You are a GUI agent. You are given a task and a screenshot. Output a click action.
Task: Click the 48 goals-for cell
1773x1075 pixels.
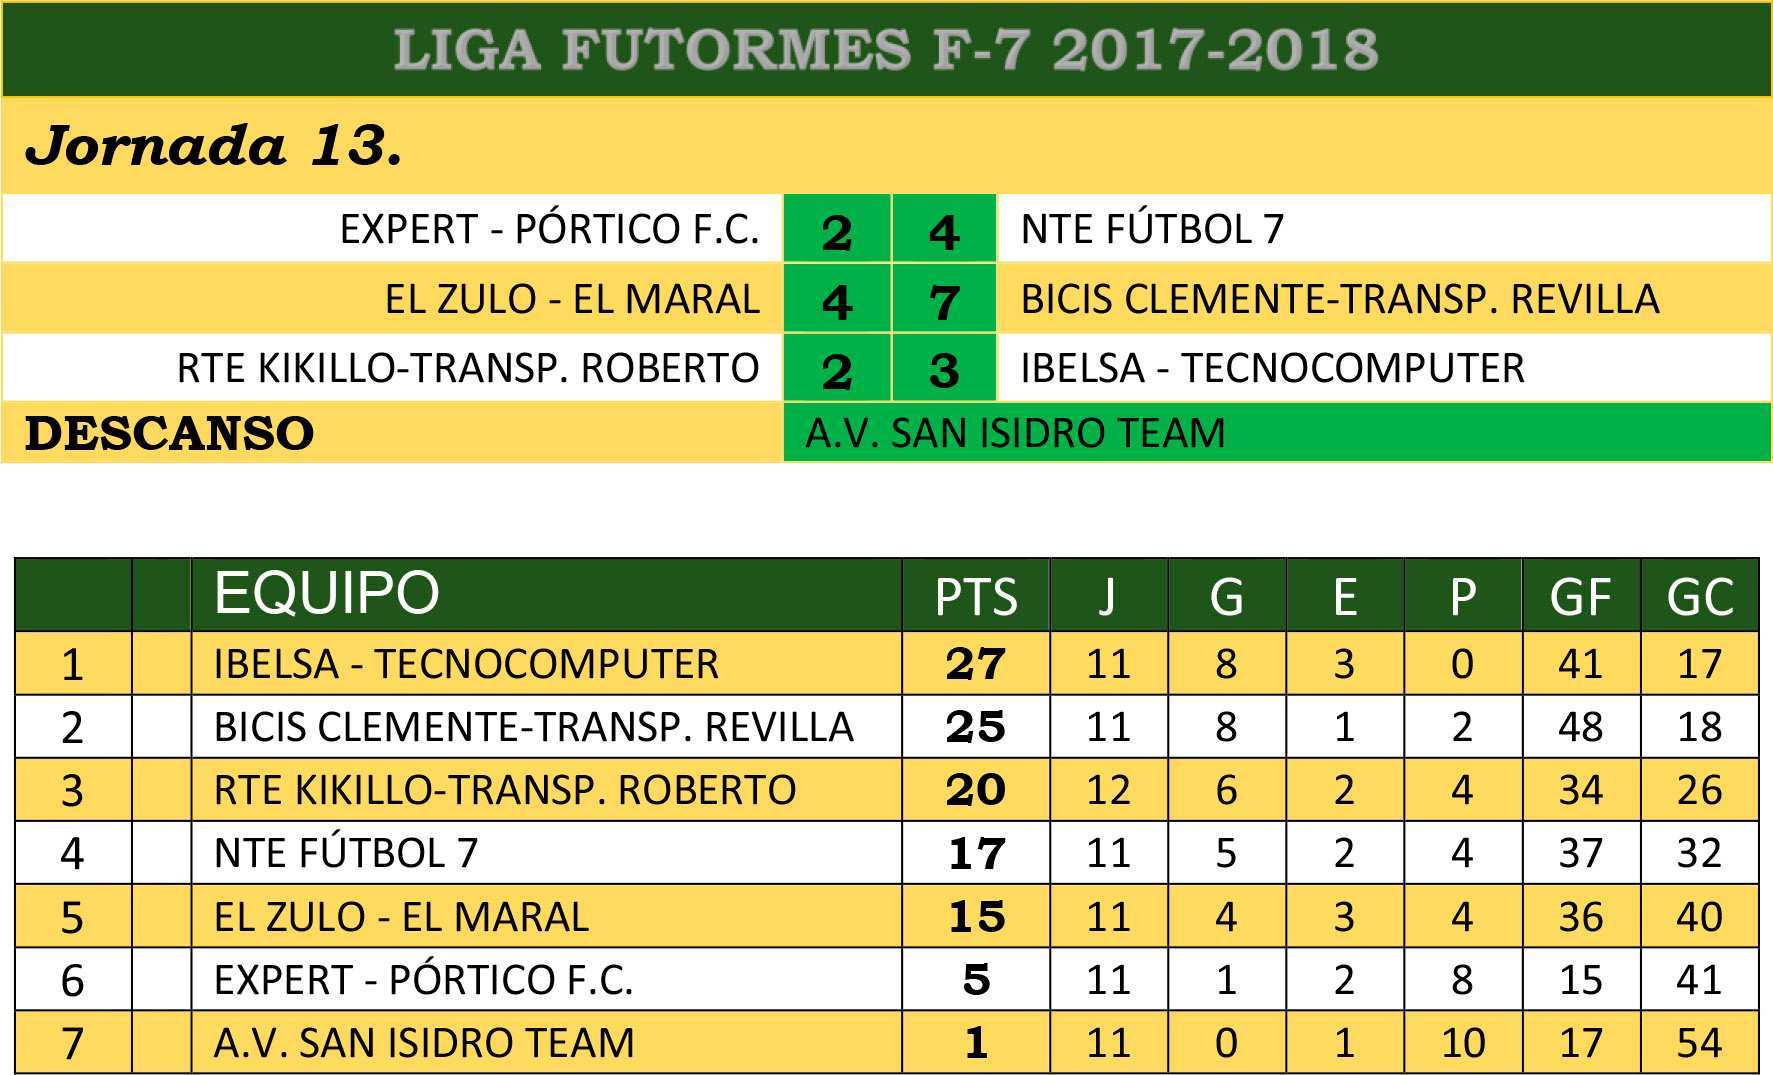click(1580, 727)
